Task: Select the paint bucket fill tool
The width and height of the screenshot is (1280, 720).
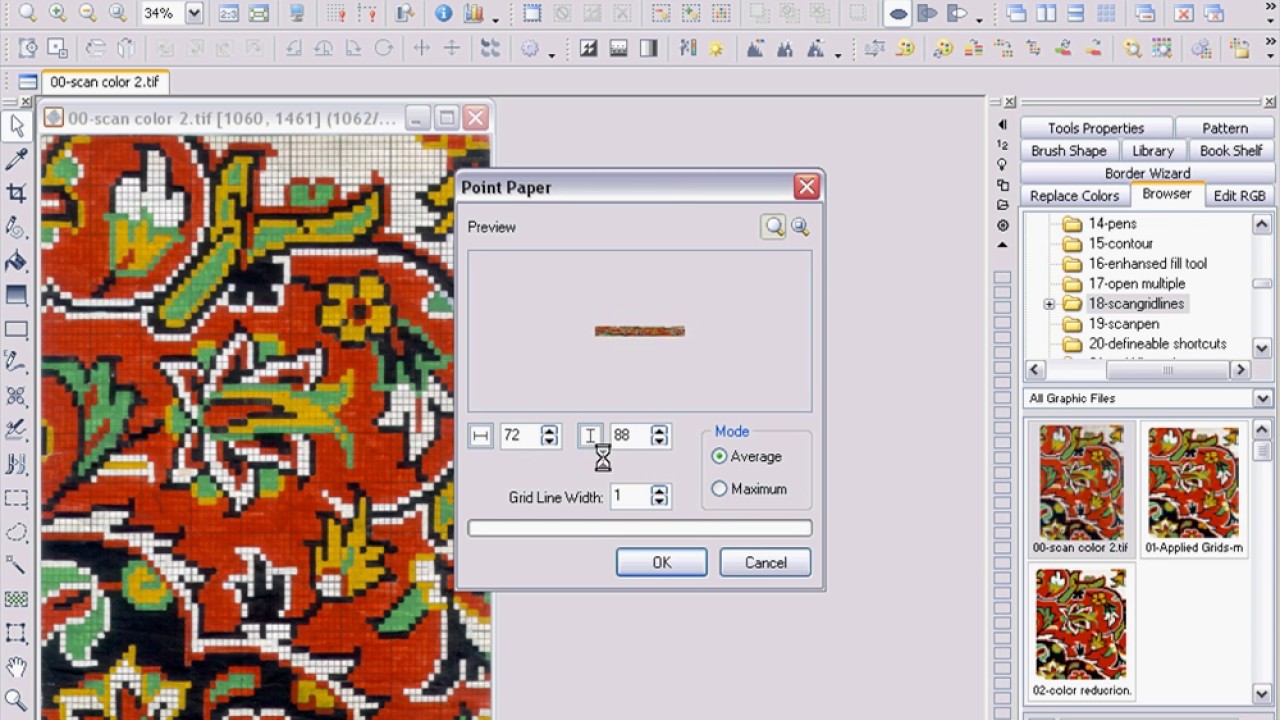Action: click(16, 261)
